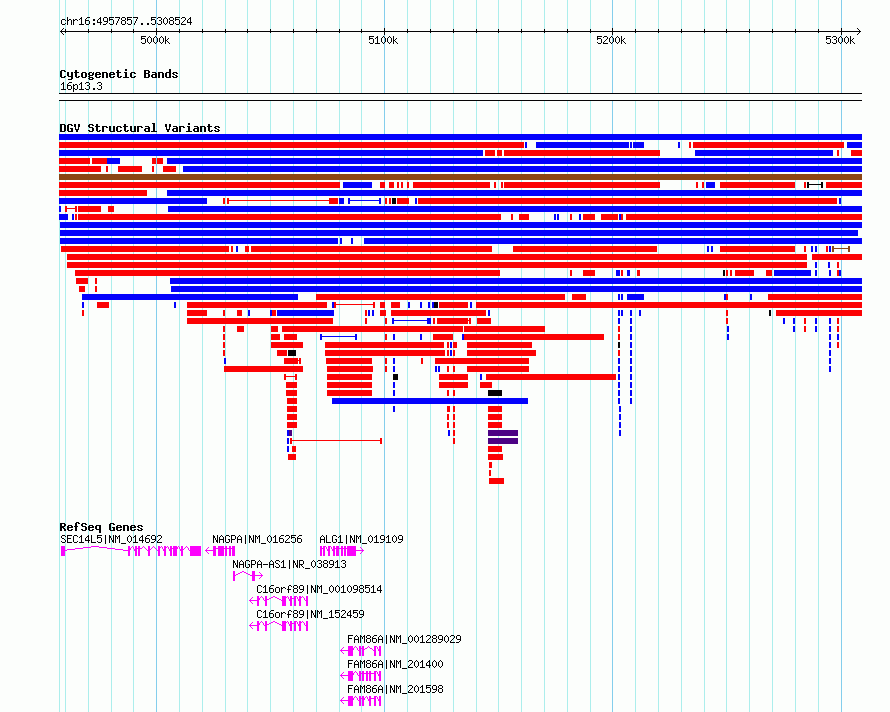Open the NAGPA-AS1|NR_038913 transcript label
The width and height of the screenshot is (890, 712).
click(x=289, y=564)
